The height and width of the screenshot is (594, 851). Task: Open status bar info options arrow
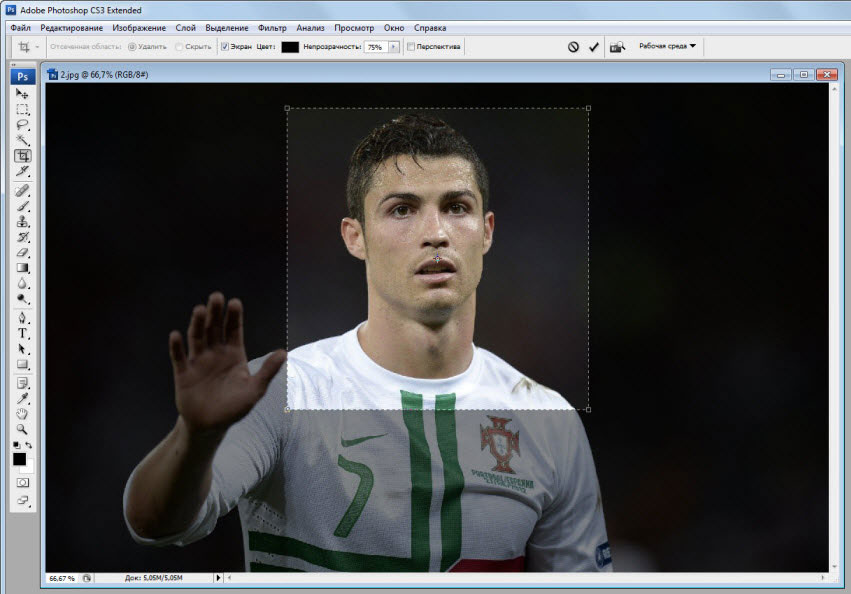click(x=218, y=578)
